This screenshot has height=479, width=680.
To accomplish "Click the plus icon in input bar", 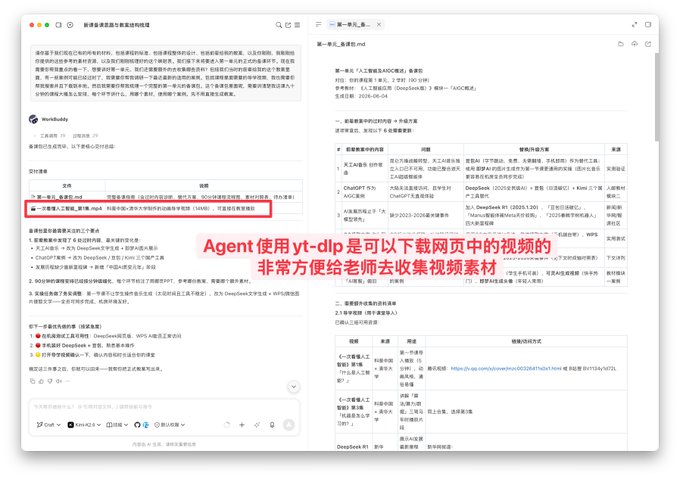I will (242, 425).
